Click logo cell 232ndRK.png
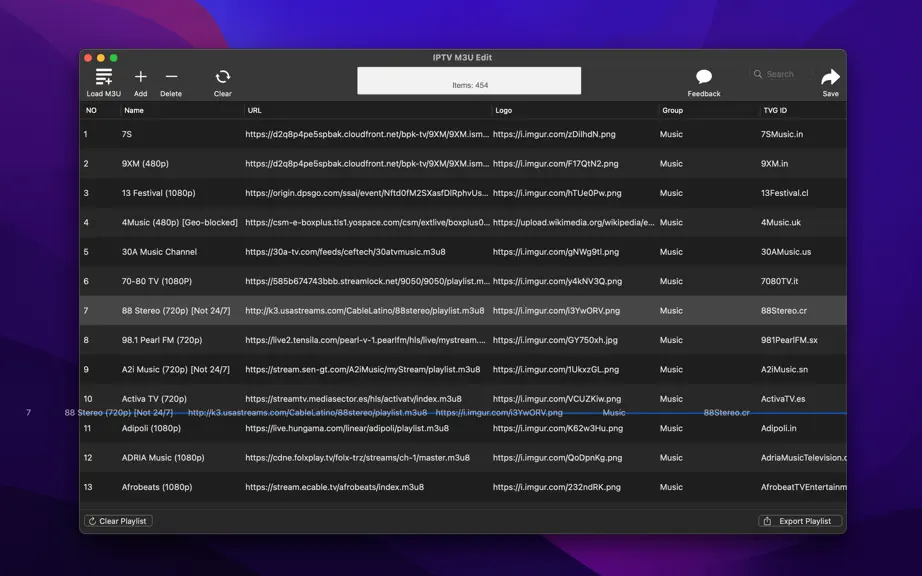The height and width of the screenshot is (576, 922). pyautogui.click(x=557, y=487)
